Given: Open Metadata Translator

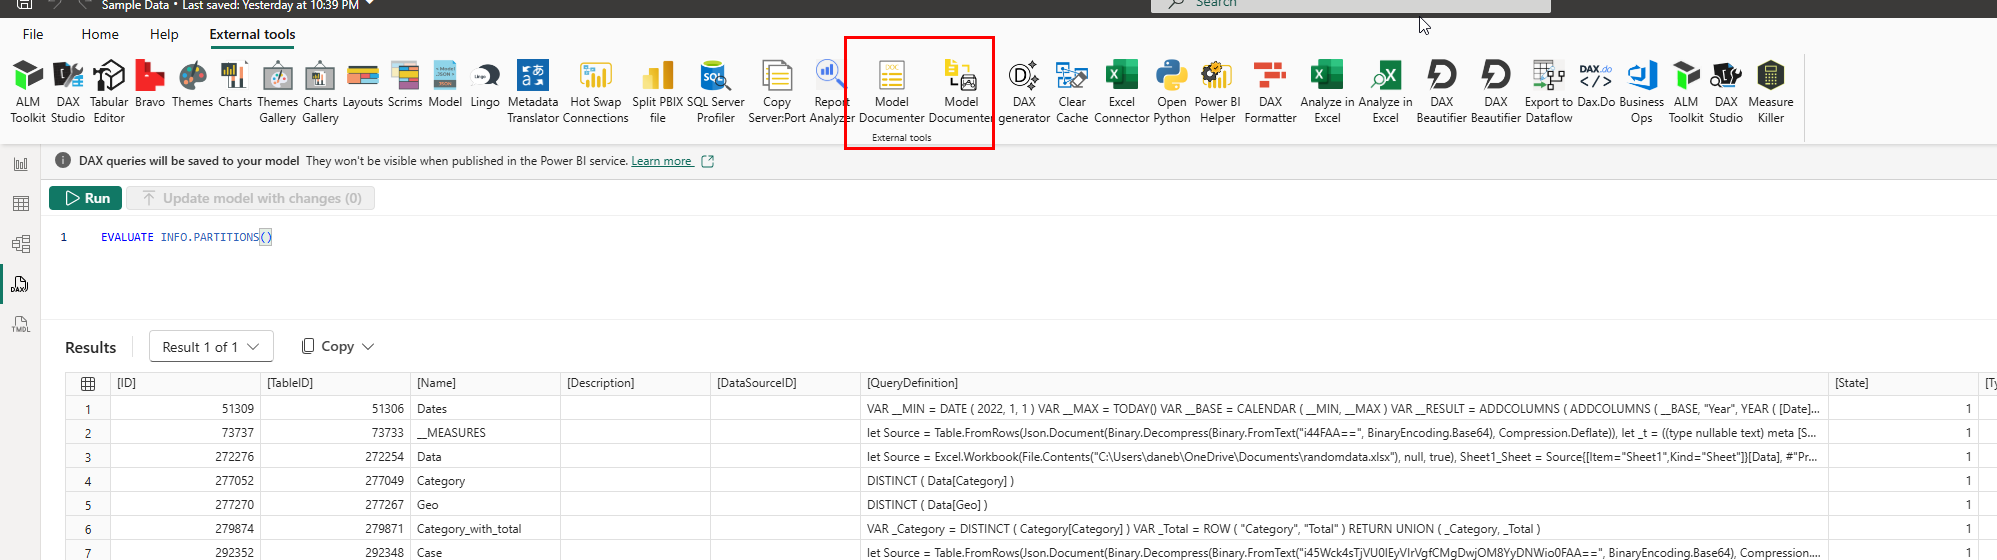Looking at the screenshot, I should tap(533, 91).
